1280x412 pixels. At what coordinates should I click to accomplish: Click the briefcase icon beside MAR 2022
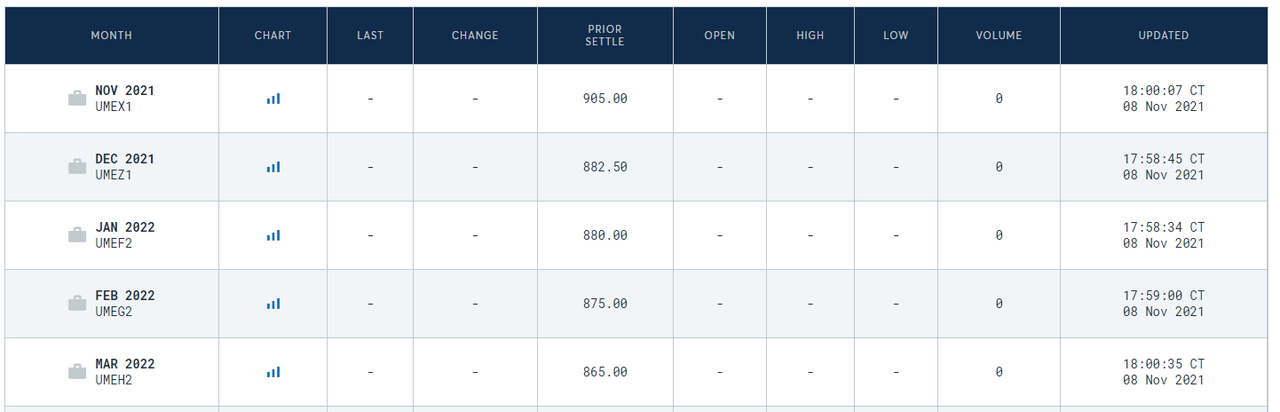(77, 372)
